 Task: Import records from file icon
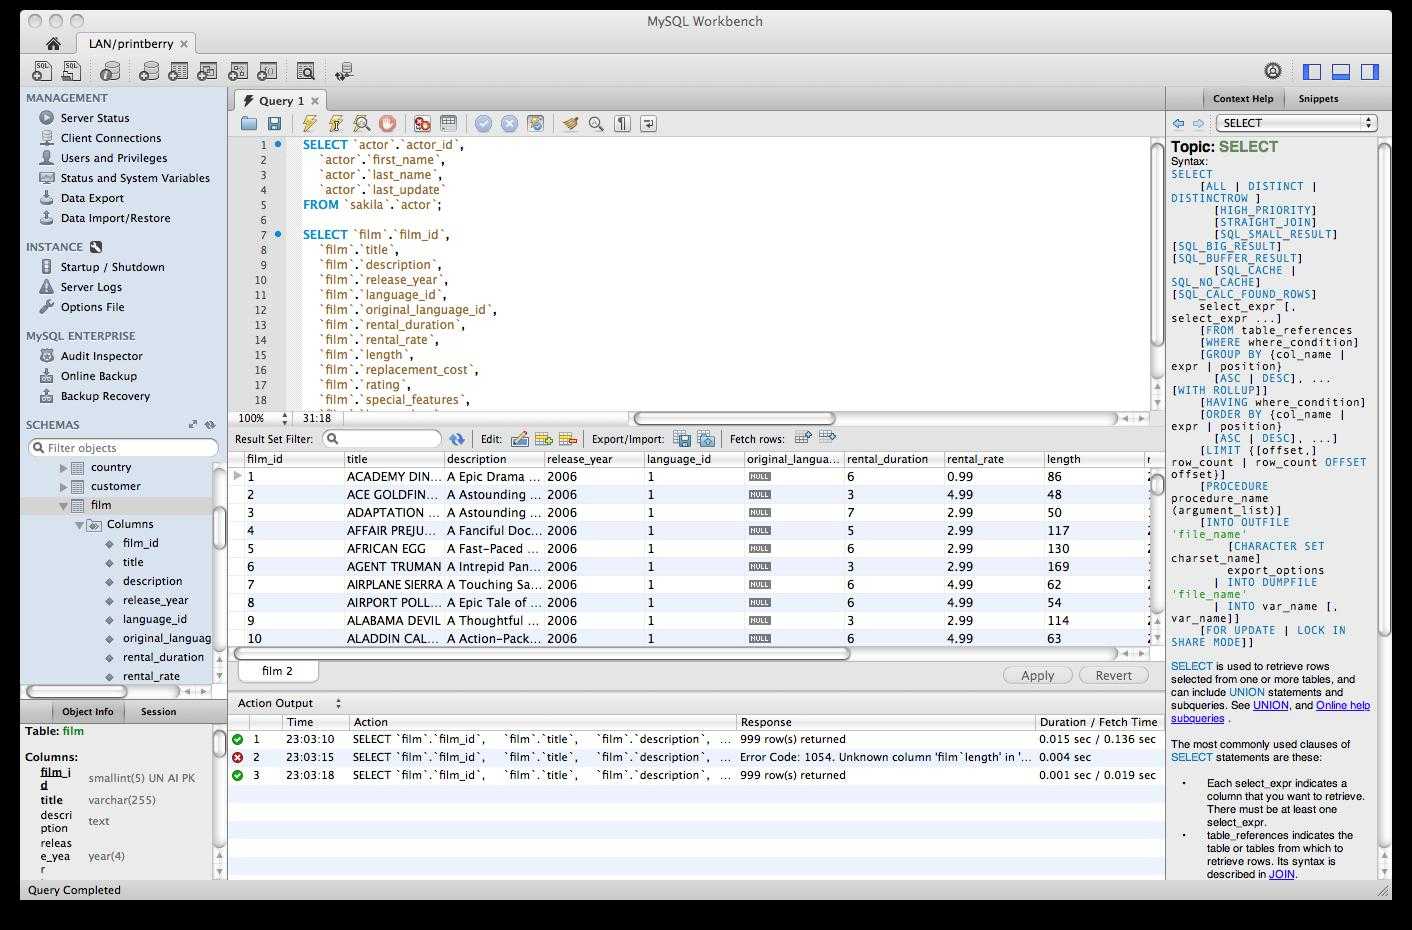pyautogui.click(x=706, y=439)
